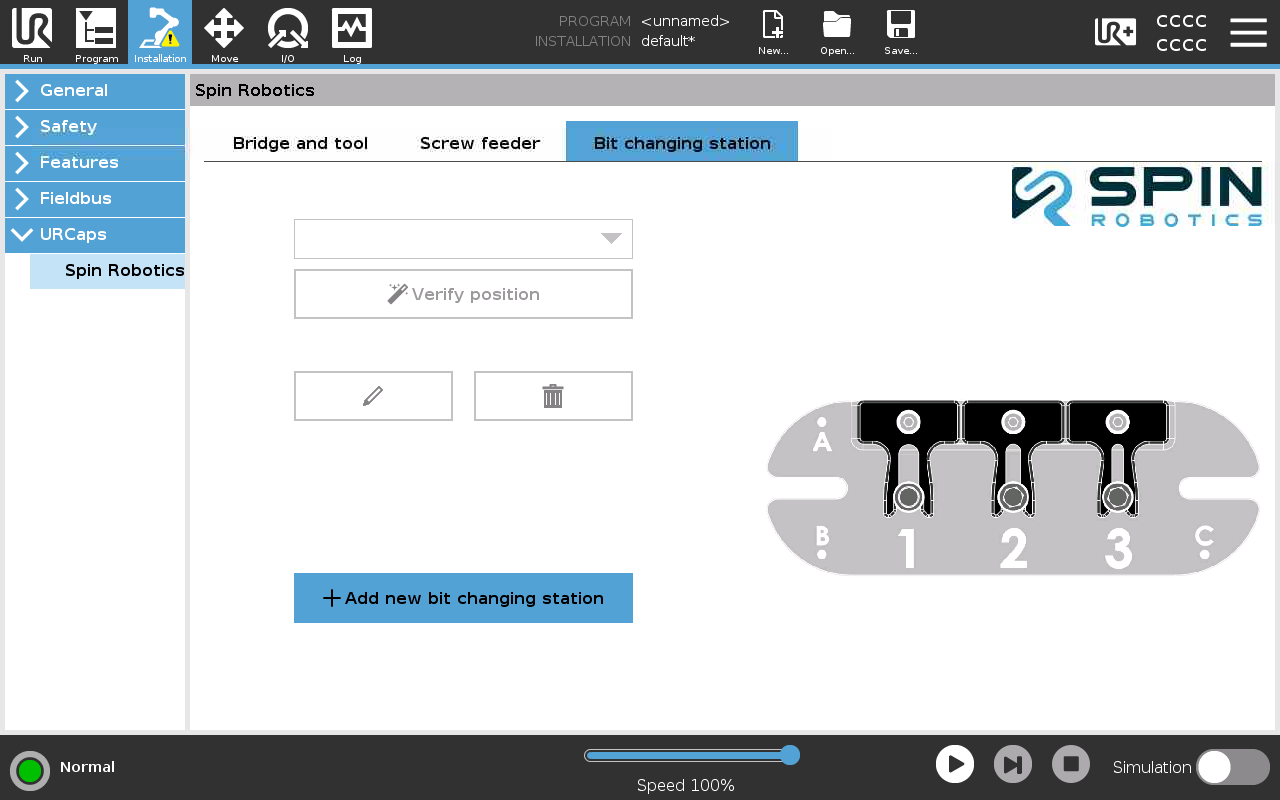Select Spin Robotics in sidebar
This screenshot has width=1280, height=800.
click(x=108, y=271)
